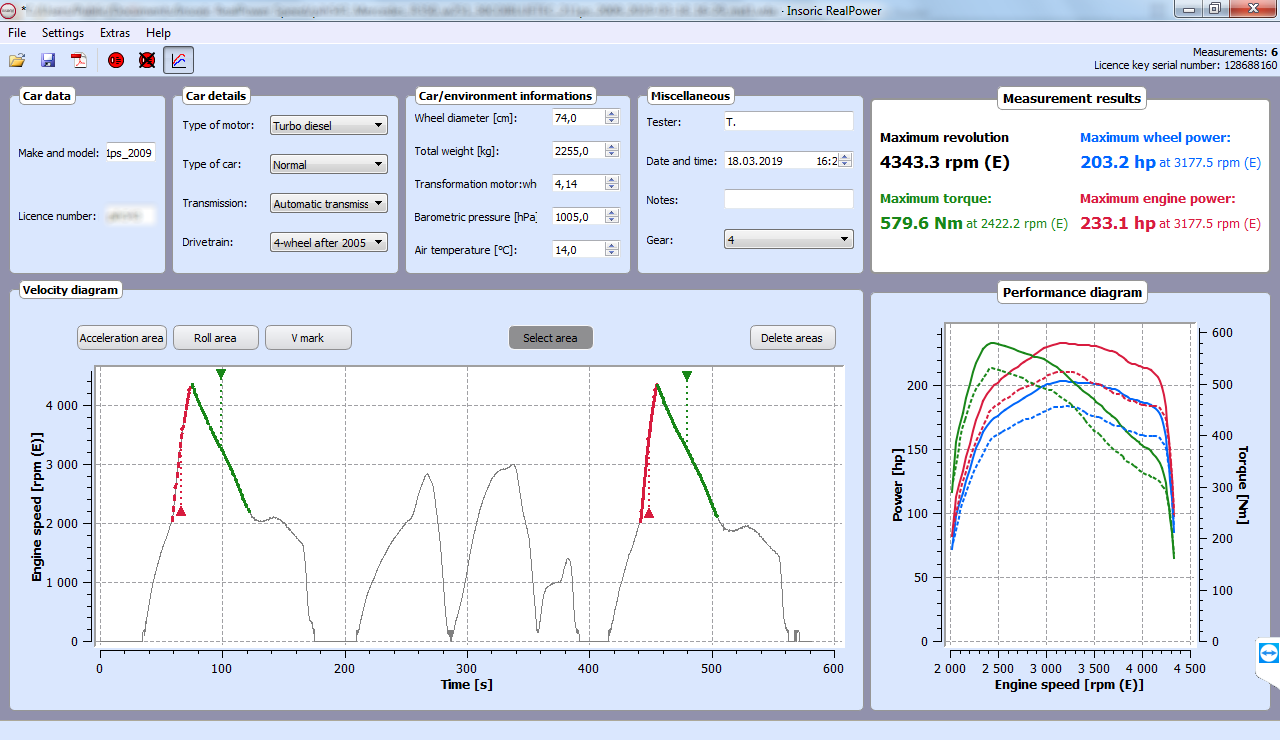Viewport: 1280px width, 740px height.
Task: Click the V mark button
Action: pyautogui.click(x=308, y=338)
